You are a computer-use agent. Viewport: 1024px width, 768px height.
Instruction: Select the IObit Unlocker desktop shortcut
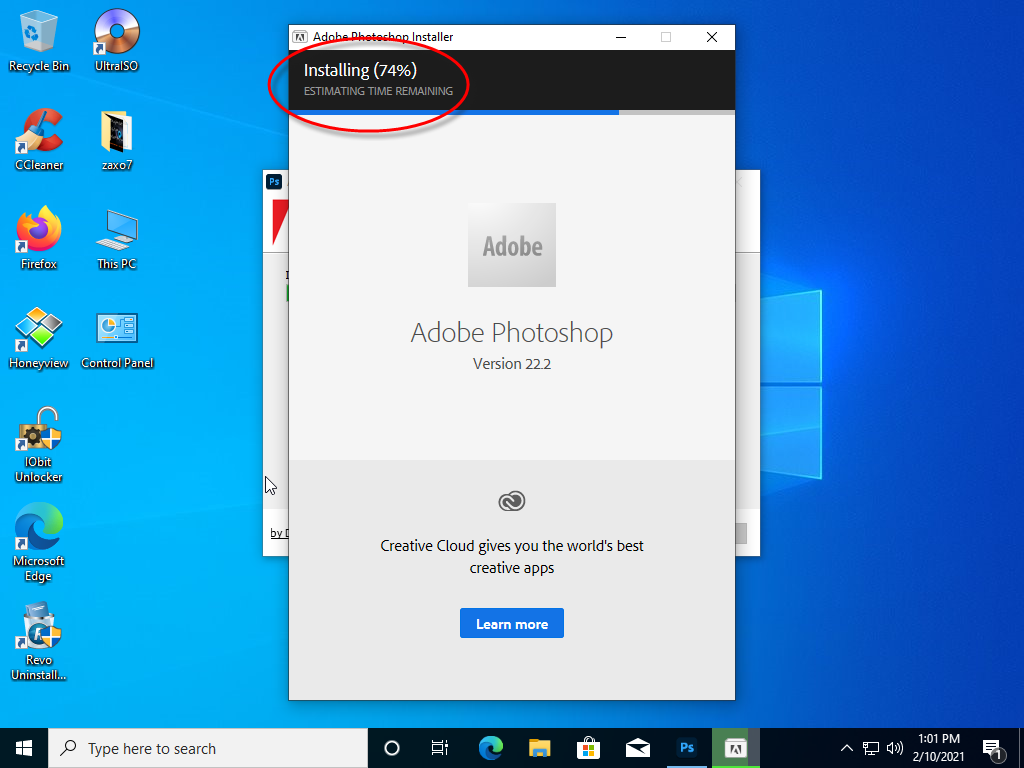39,445
